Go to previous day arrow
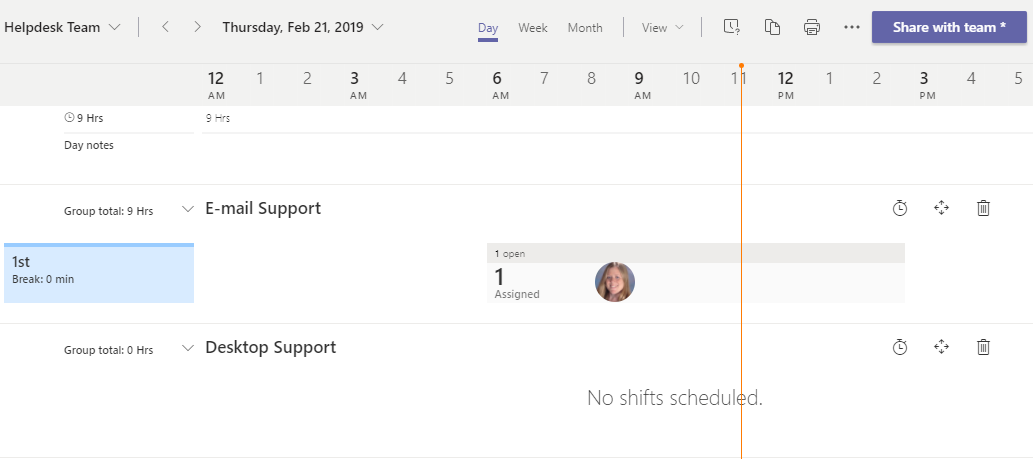 point(165,27)
